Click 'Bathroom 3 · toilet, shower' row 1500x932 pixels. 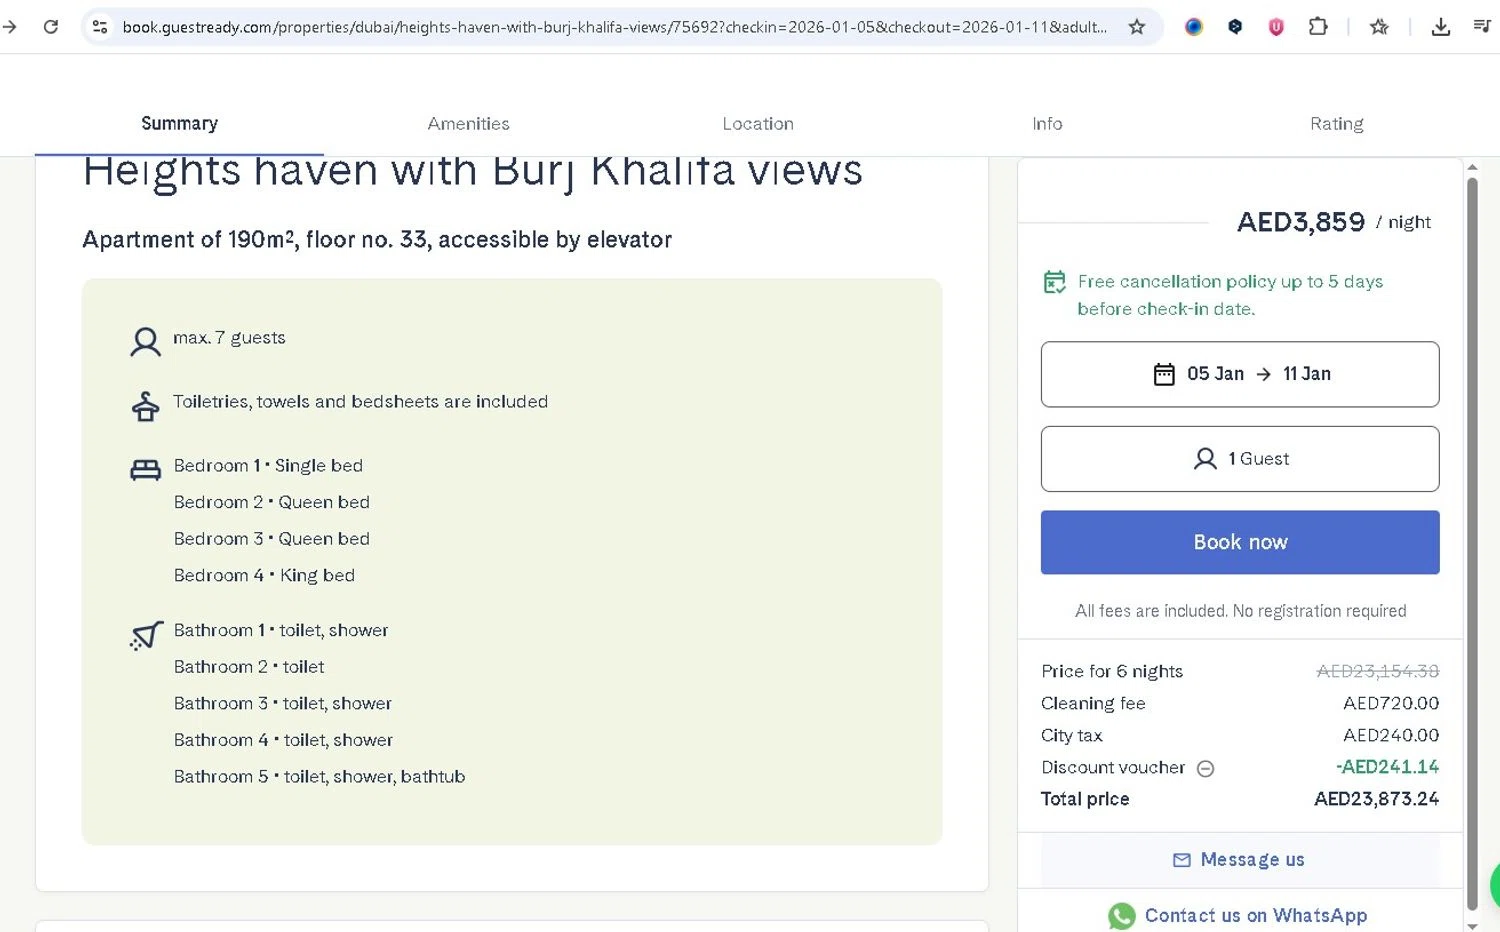(x=283, y=704)
